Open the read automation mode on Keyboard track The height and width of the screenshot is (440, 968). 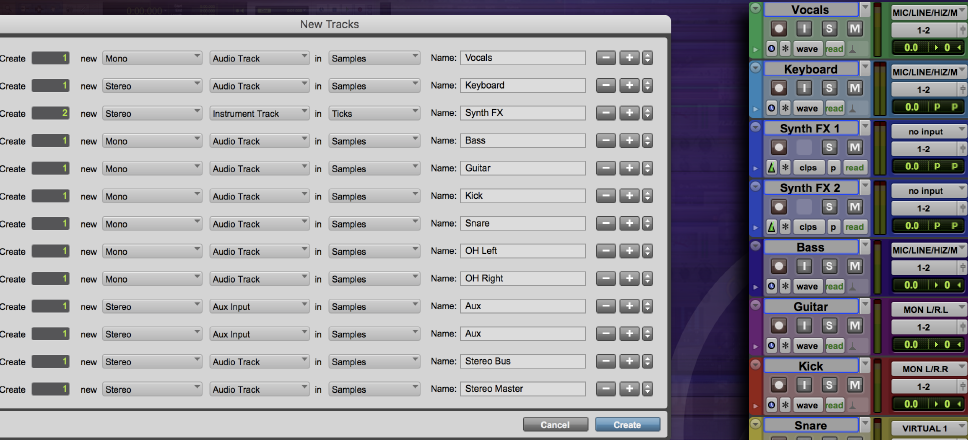click(834, 108)
